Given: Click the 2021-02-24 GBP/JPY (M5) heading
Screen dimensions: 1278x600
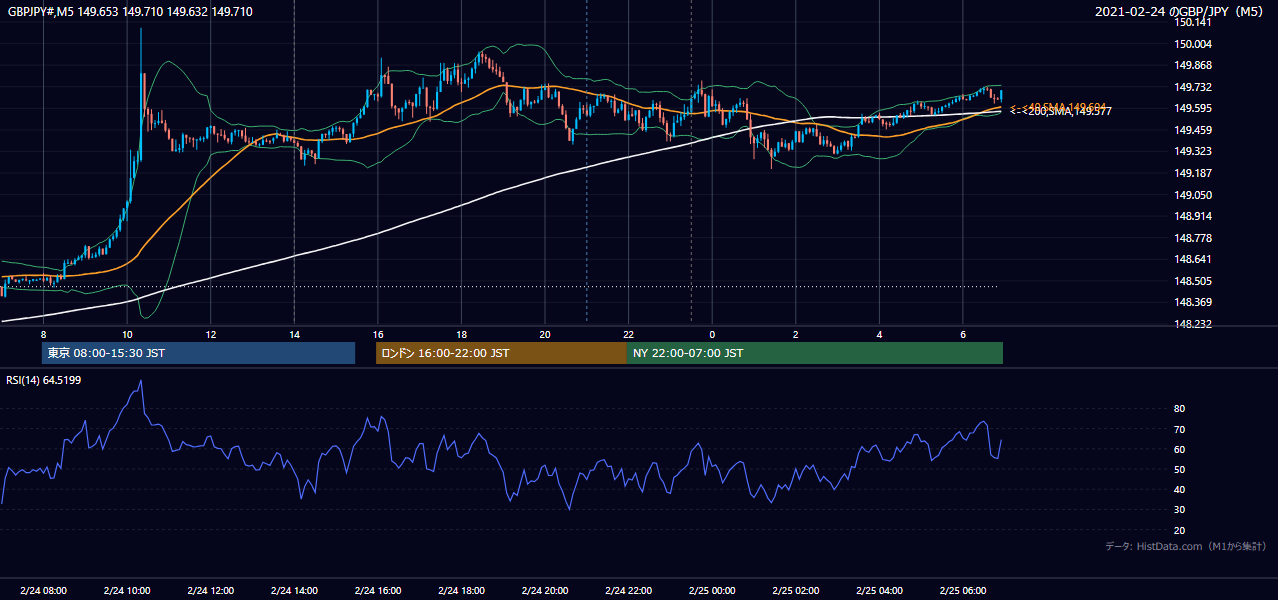Looking at the screenshot, I should click(x=1181, y=11).
